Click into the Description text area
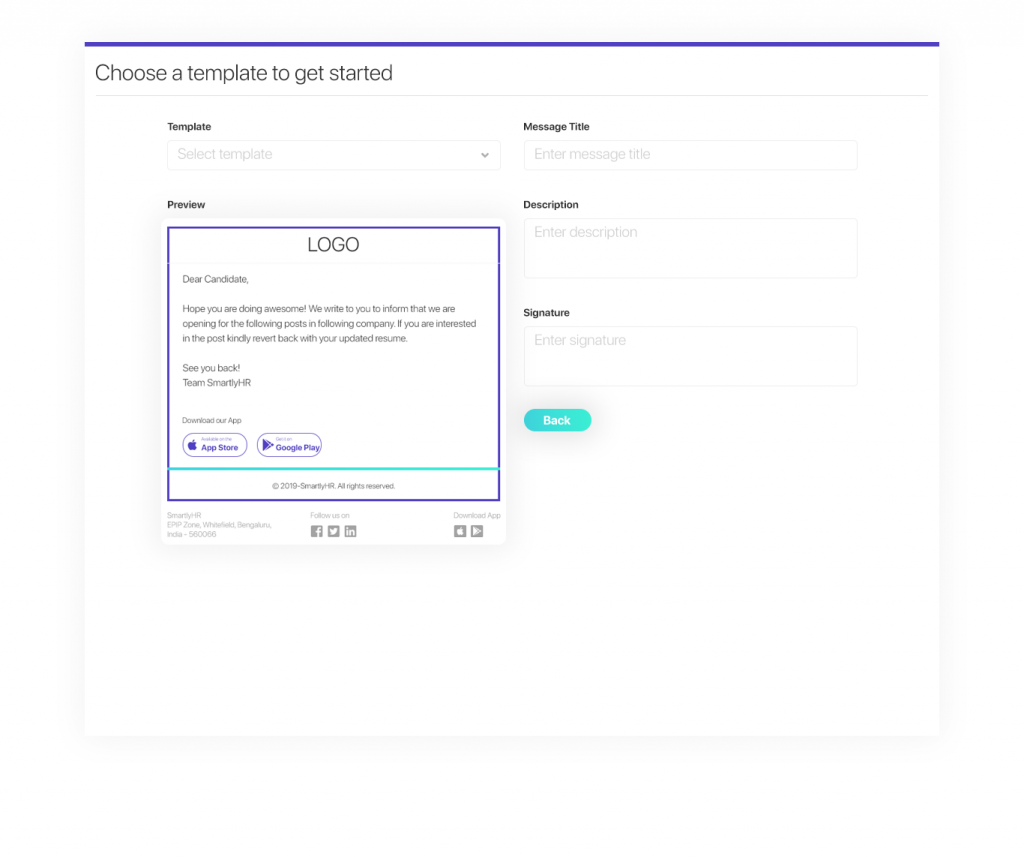 tap(690, 247)
